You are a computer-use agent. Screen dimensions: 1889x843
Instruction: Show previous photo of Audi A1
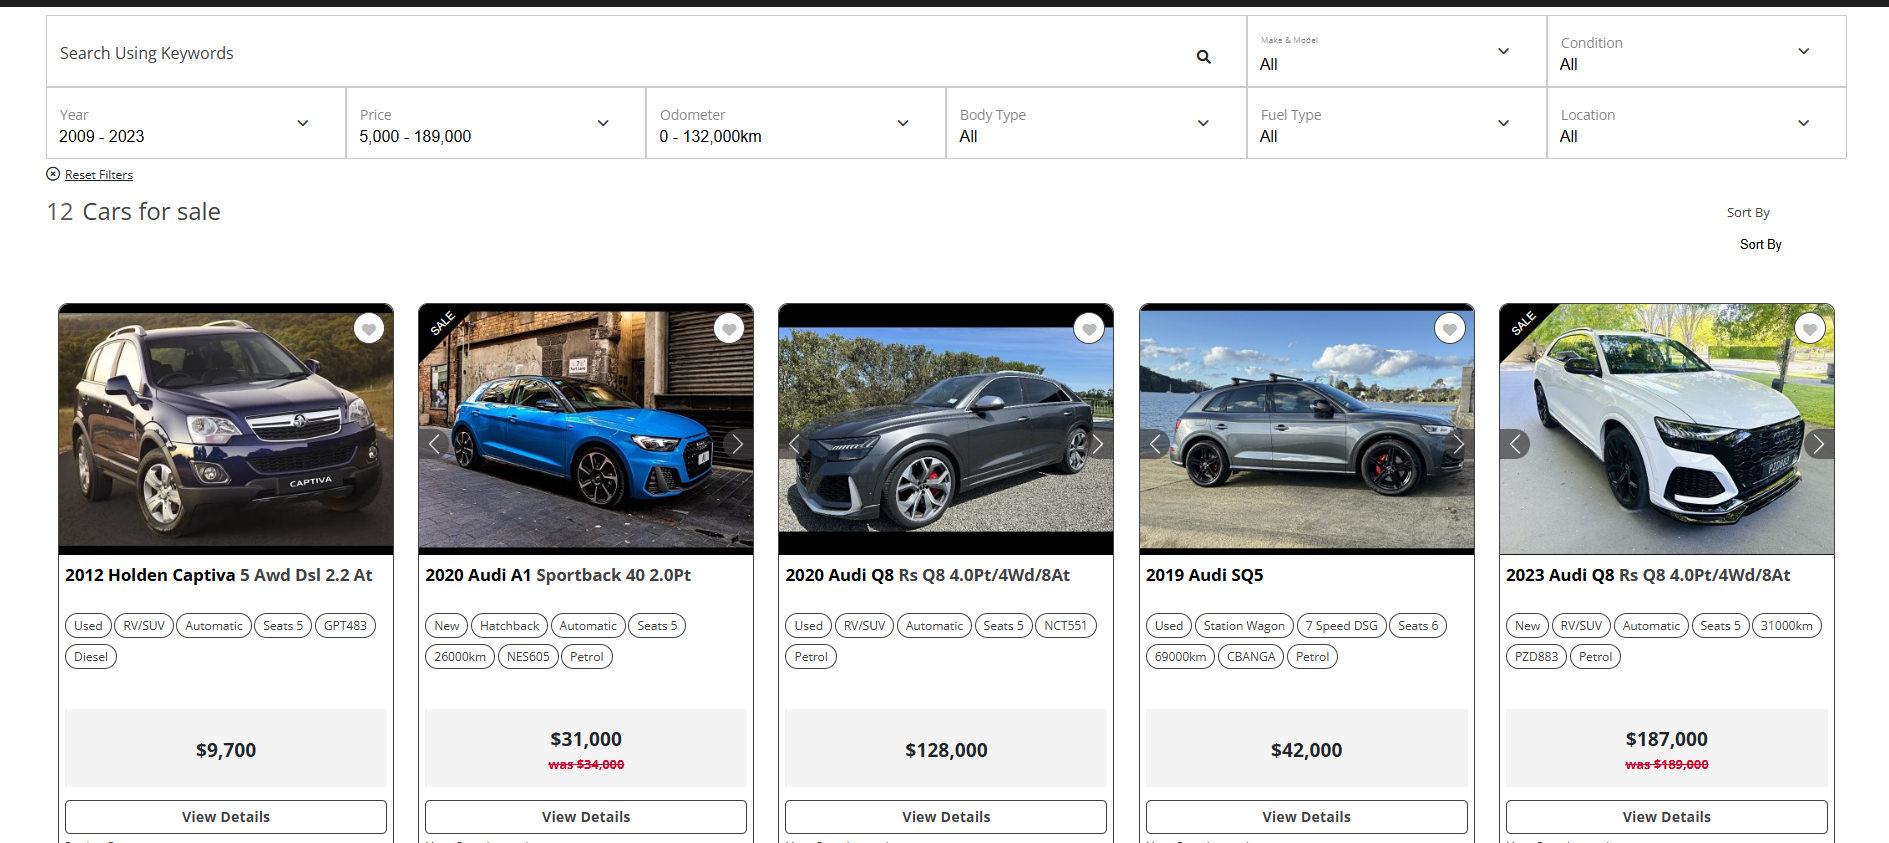point(434,444)
